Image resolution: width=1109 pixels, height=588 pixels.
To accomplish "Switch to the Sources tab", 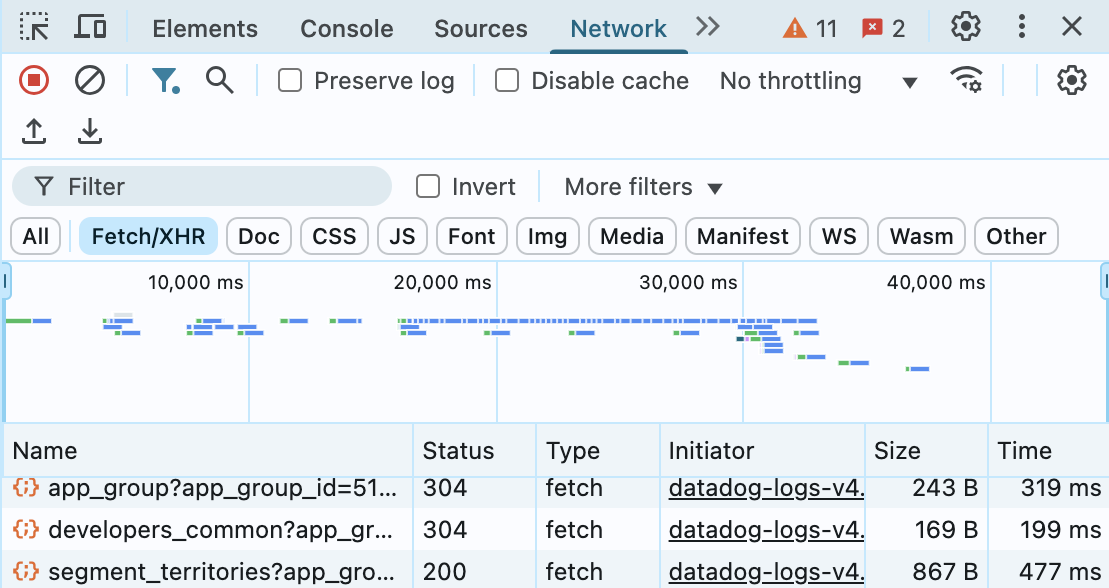I will coord(481,28).
